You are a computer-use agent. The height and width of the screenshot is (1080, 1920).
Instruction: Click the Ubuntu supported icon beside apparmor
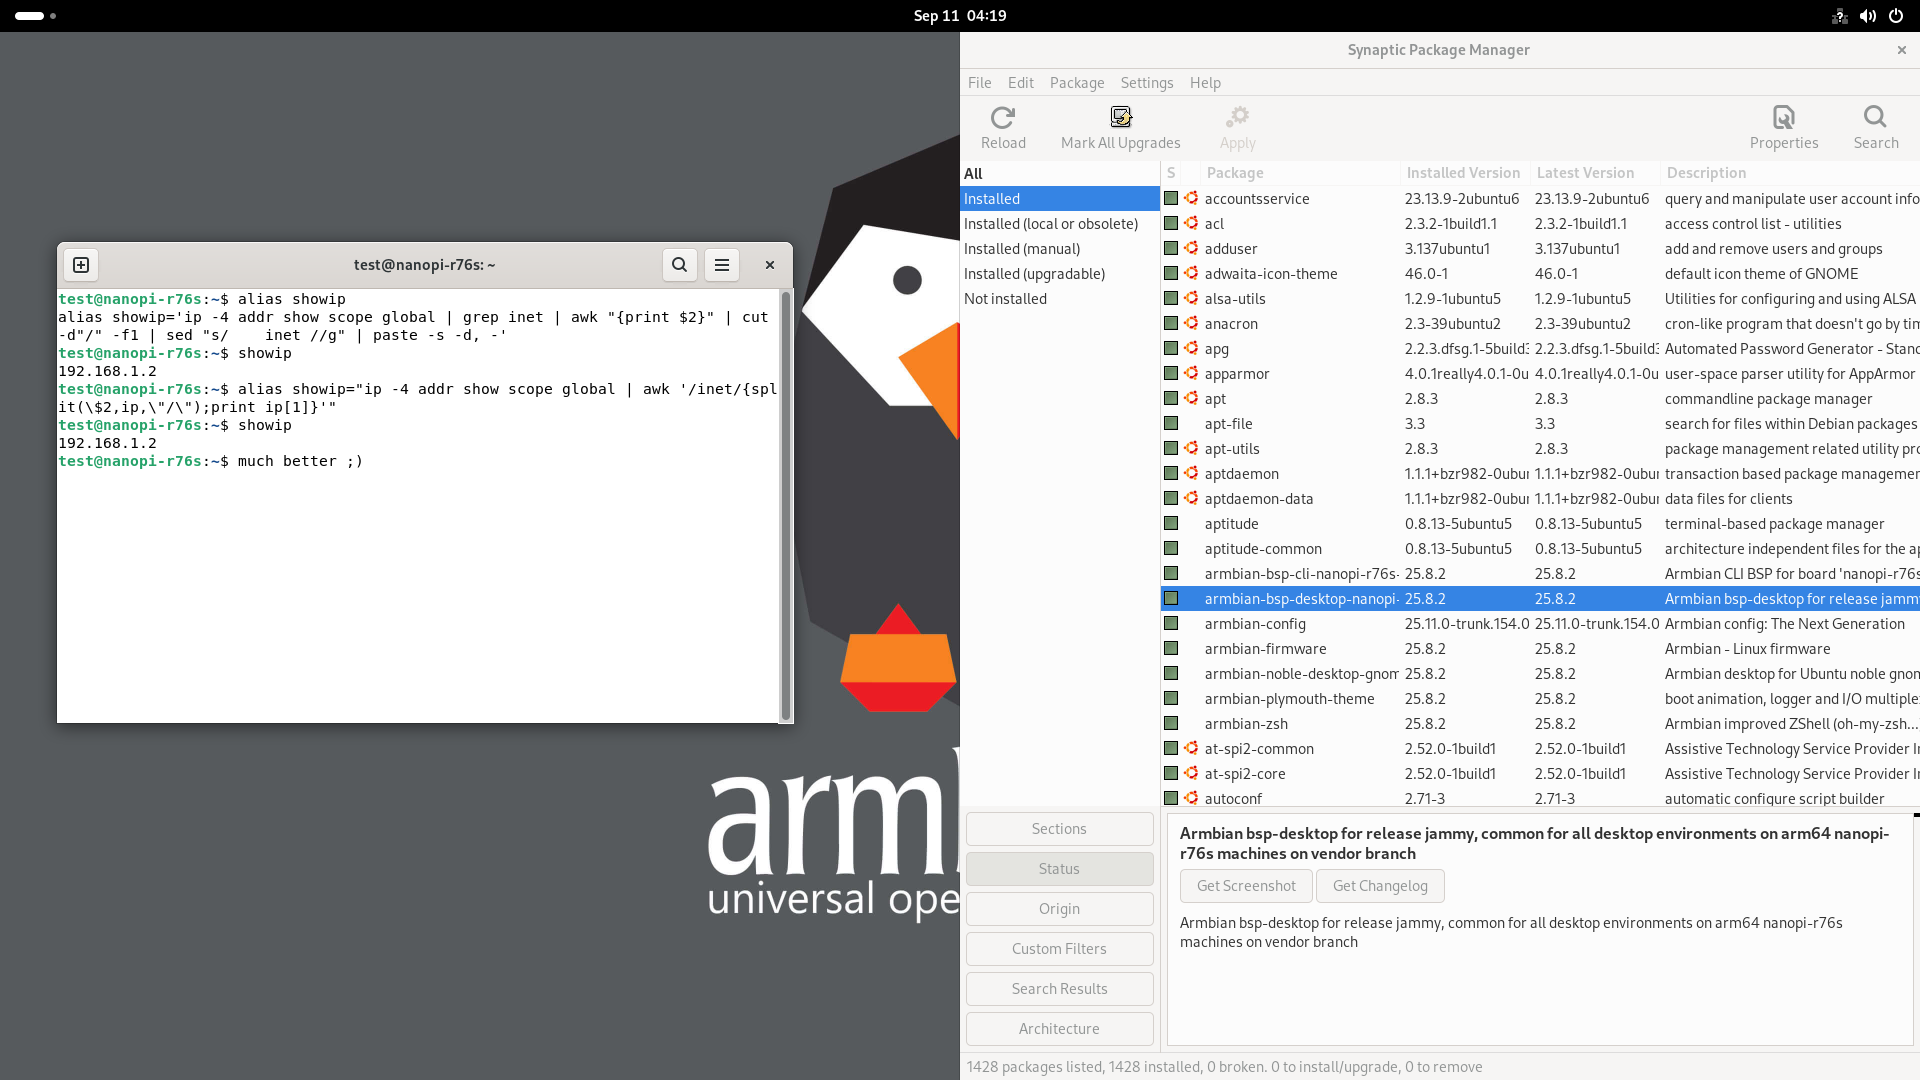[x=1191, y=373]
